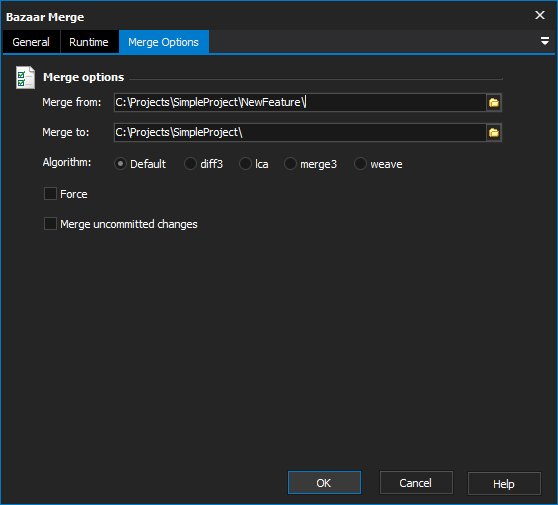Image resolution: width=558 pixels, height=505 pixels.
Task: Open Help for Bazaar Merge
Action: [x=504, y=483]
